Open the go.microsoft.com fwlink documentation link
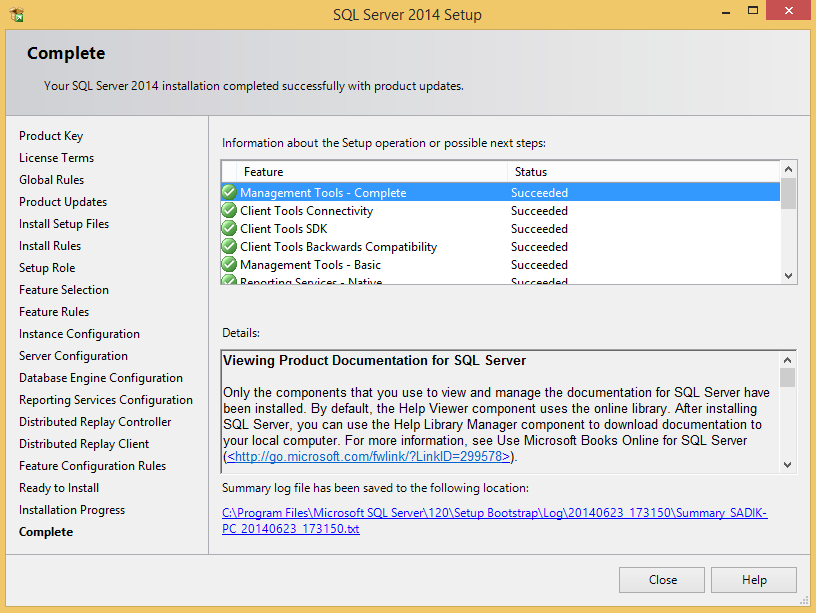The width and height of the screenshot is (816, 613). [x=368, y=456]
